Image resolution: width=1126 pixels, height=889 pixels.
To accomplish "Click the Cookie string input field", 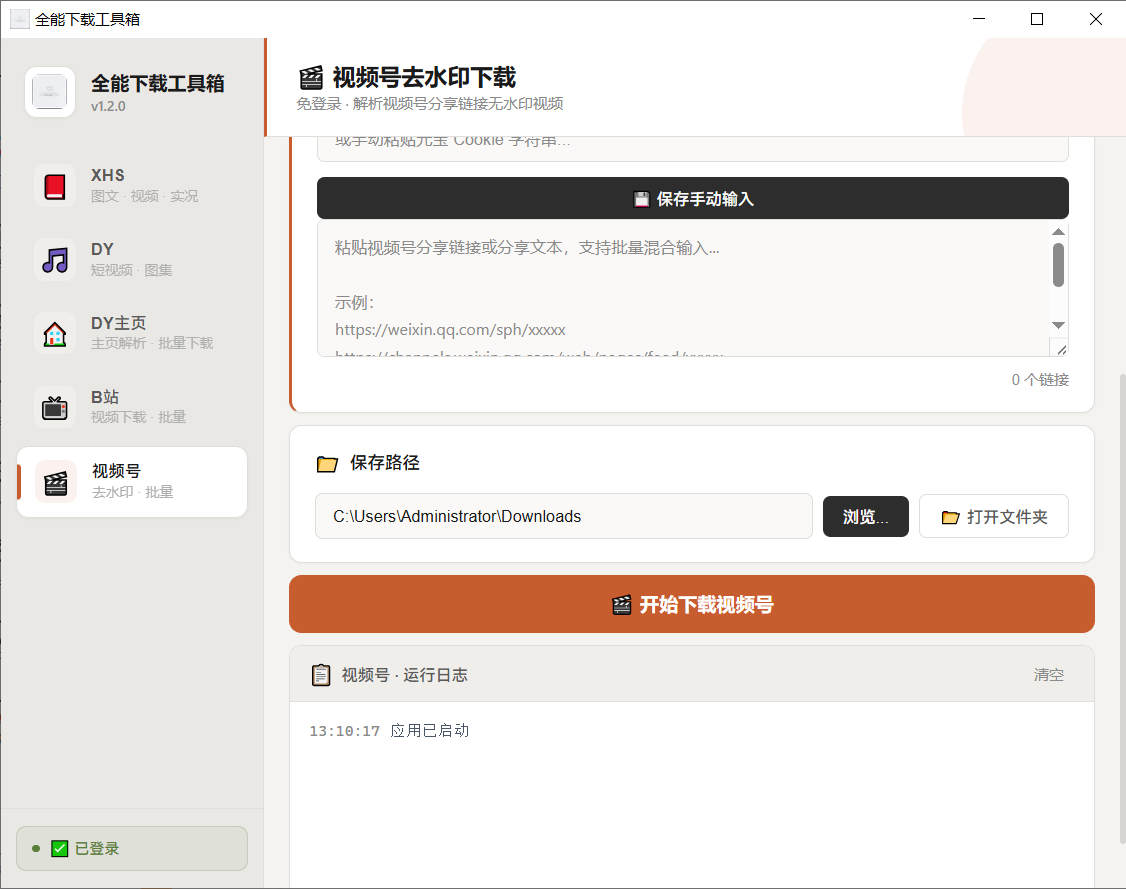I will (693, 149).
